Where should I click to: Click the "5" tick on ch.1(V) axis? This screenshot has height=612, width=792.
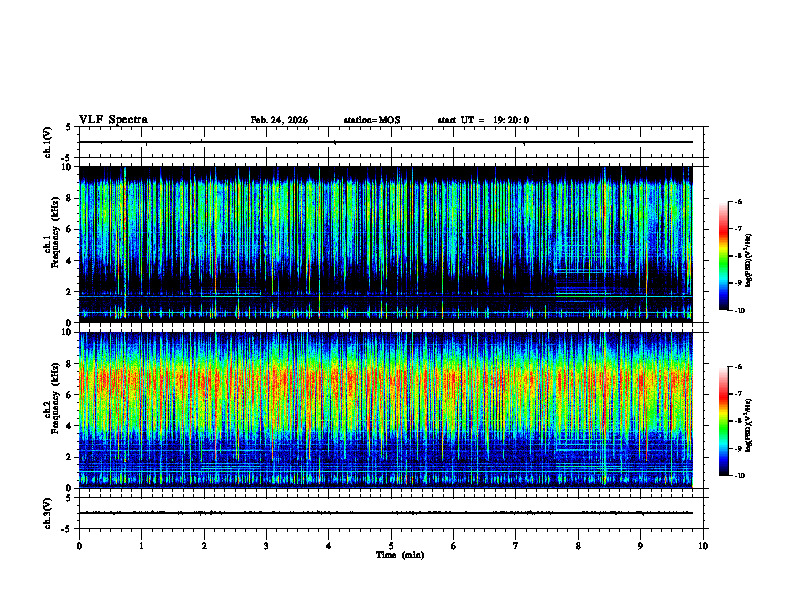[x=70, y=128]
